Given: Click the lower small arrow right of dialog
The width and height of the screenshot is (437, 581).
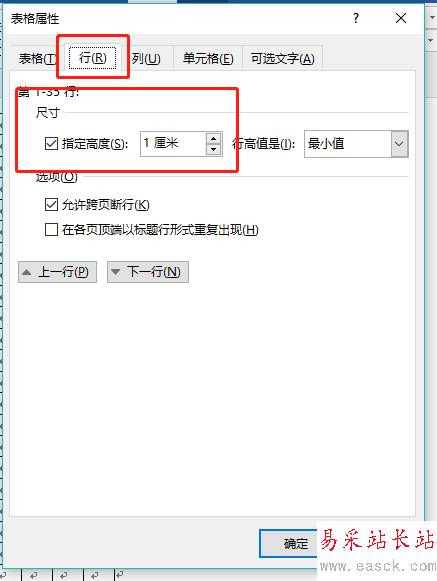Looking at the screenshot, I should pos(431,40).
